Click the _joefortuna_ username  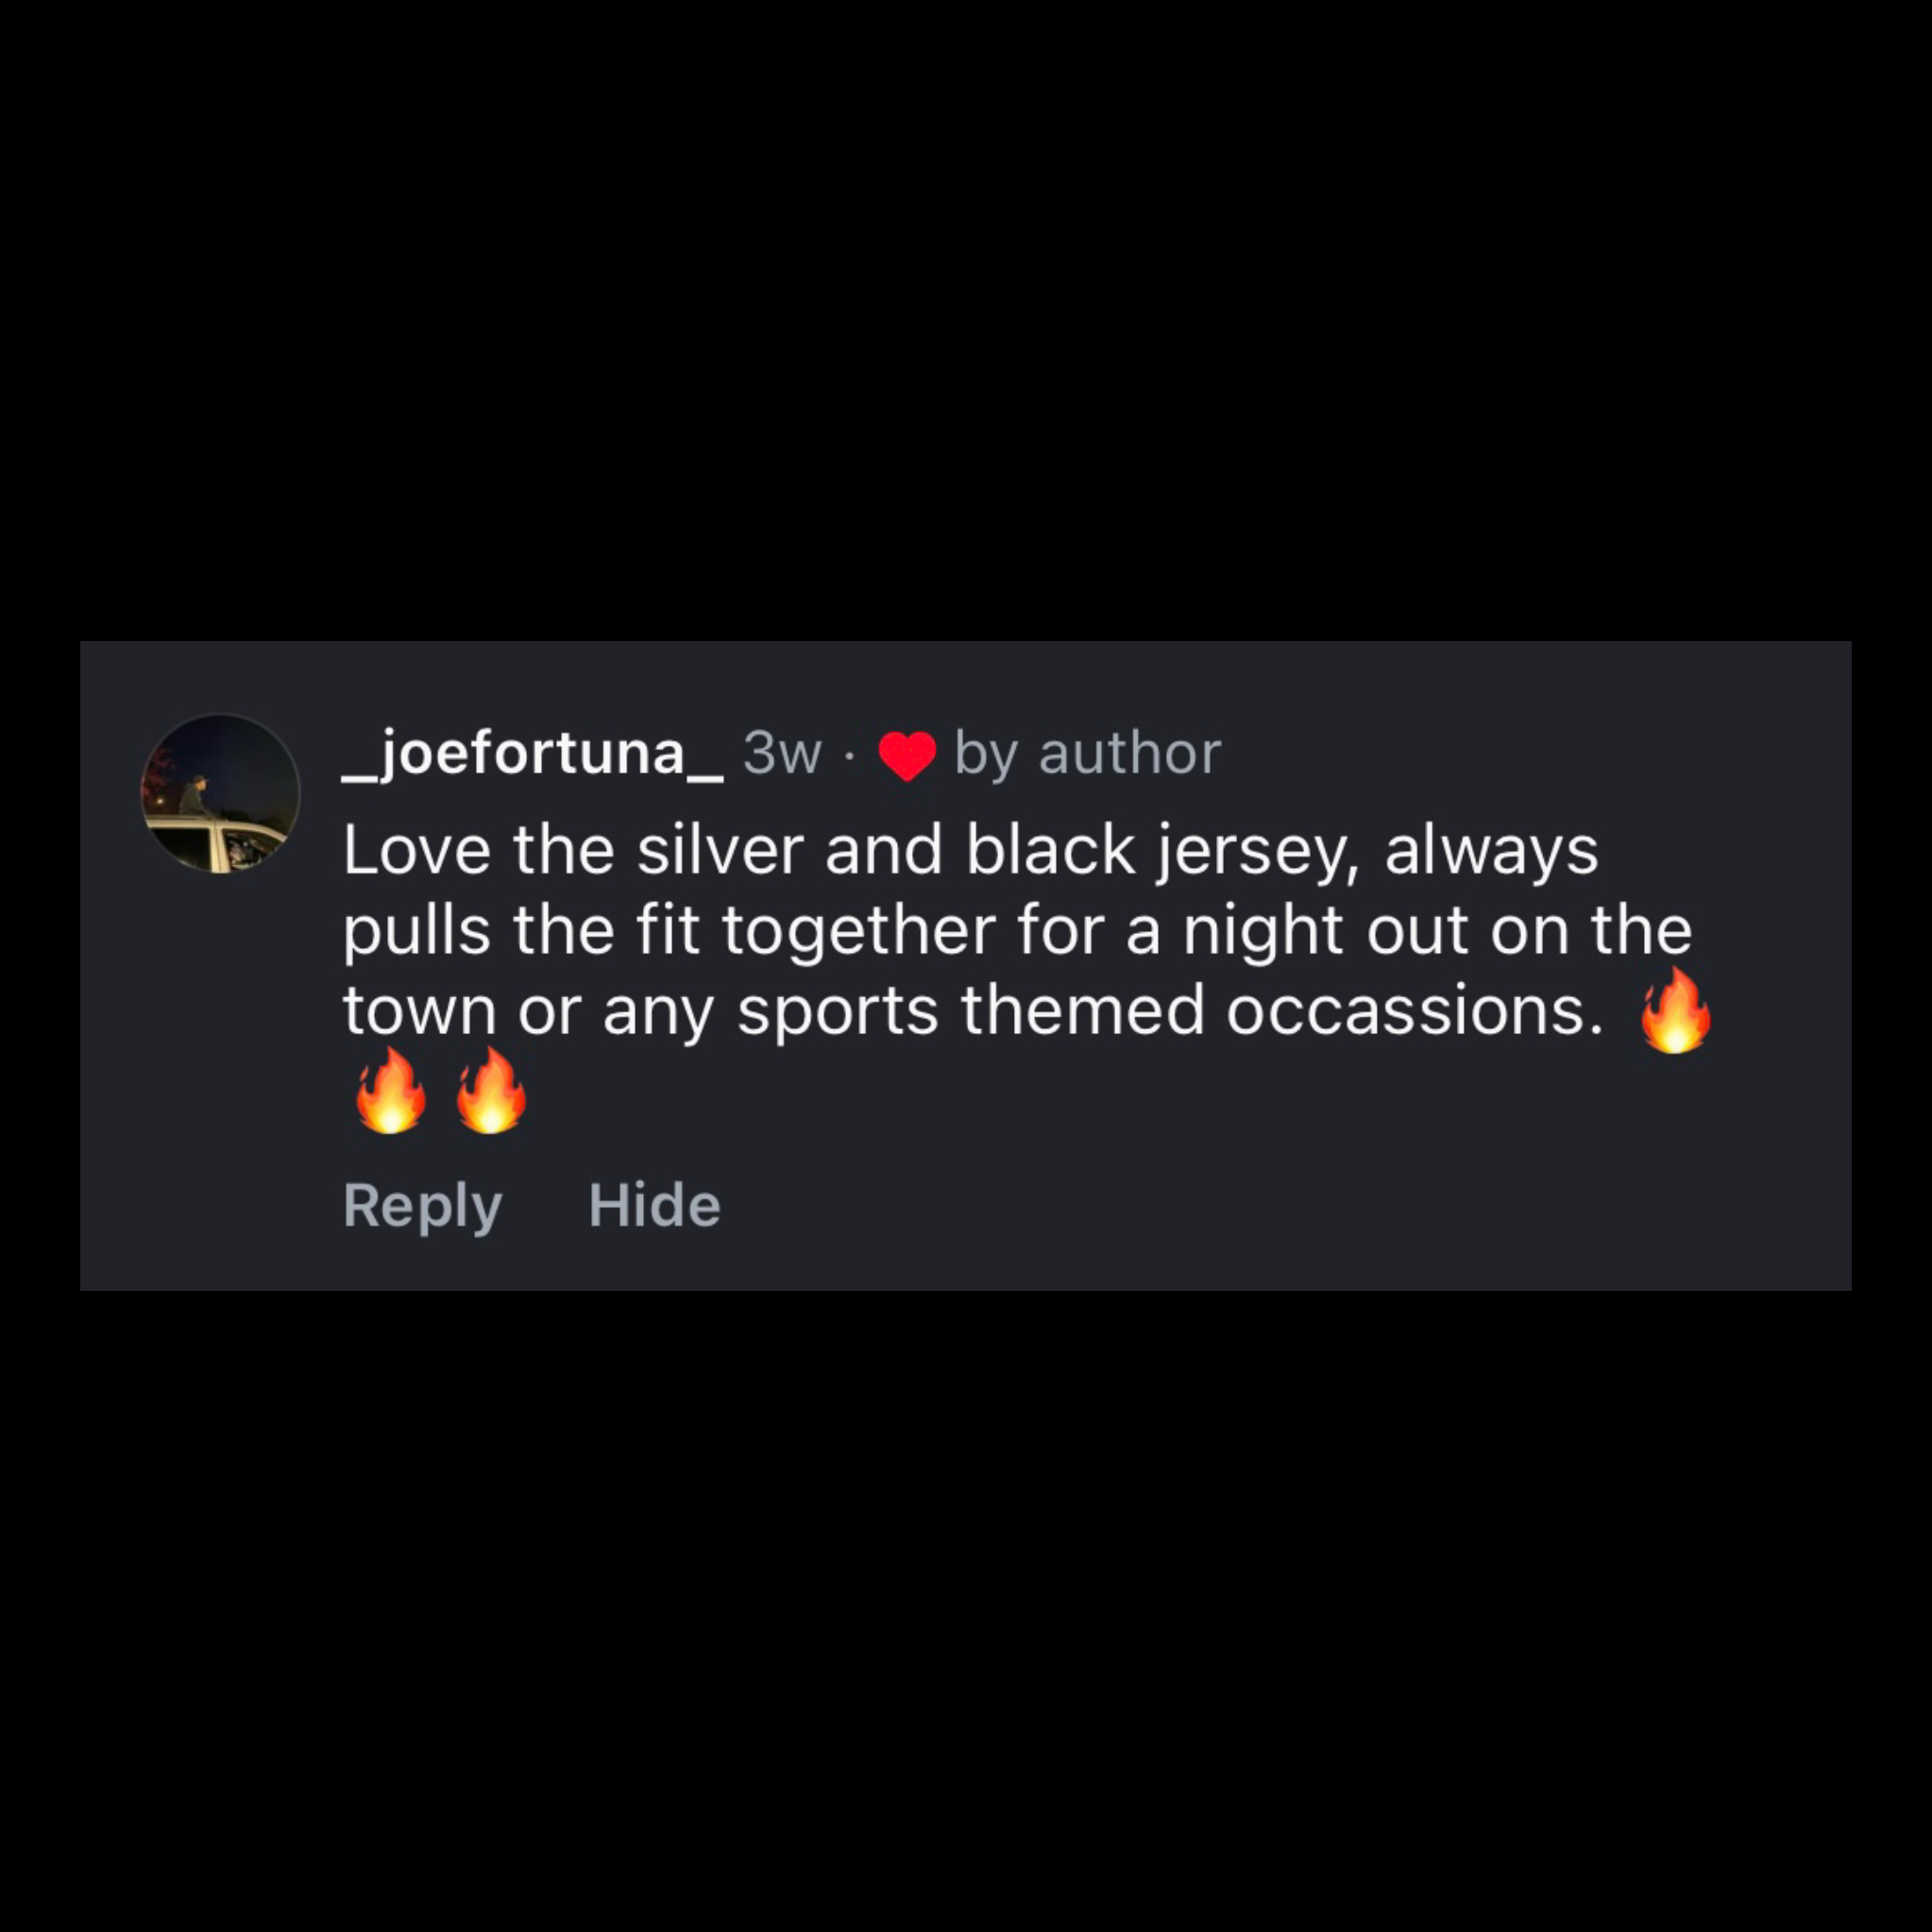(x=532, y=754)
